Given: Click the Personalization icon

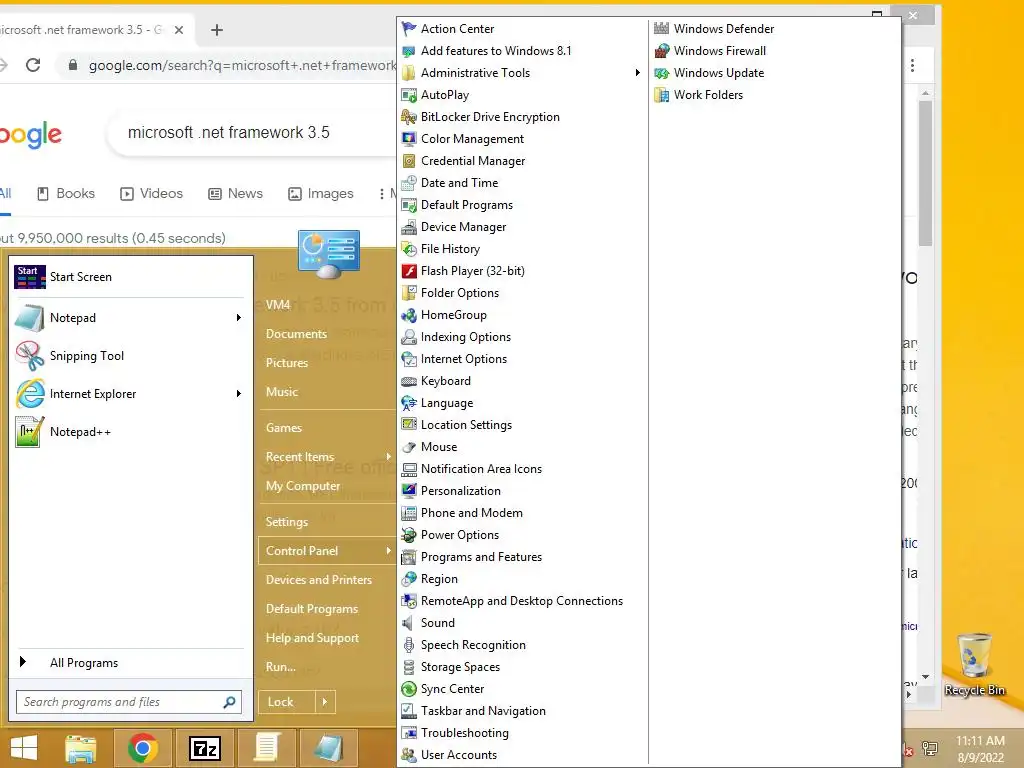Looking at the screenshot, I should pyautogui.click(x=409, y=490).
